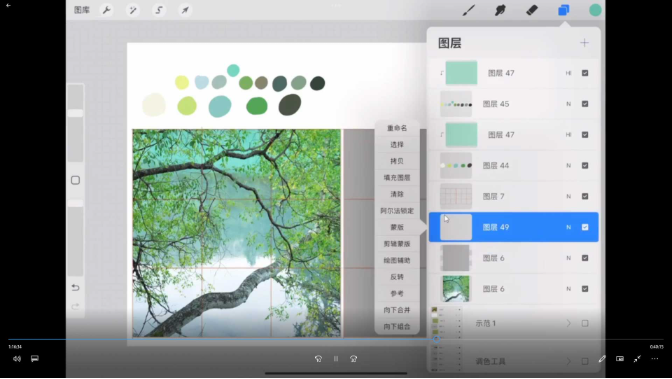
Task: Open blend mode N of 图层 45
Action: [568, 104]
